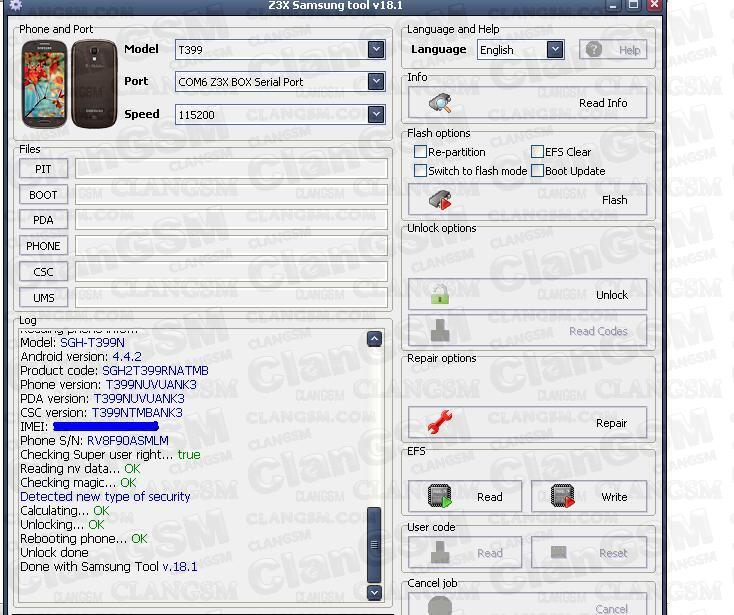Image resolution: width=734 pixels, height=615 pixels.
Task: Click the Read Info button label
Action: point(603,103)
